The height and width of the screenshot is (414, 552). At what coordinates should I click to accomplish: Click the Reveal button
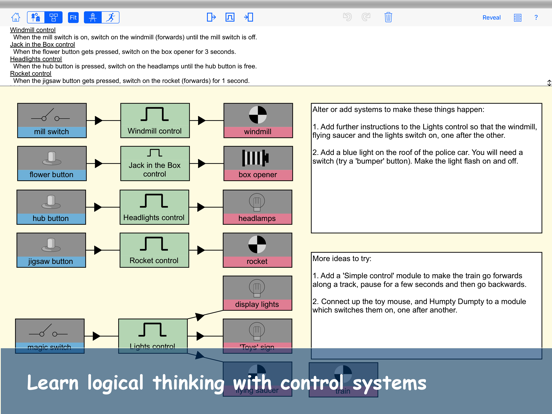pyautogui.click(x=491, y=18)
